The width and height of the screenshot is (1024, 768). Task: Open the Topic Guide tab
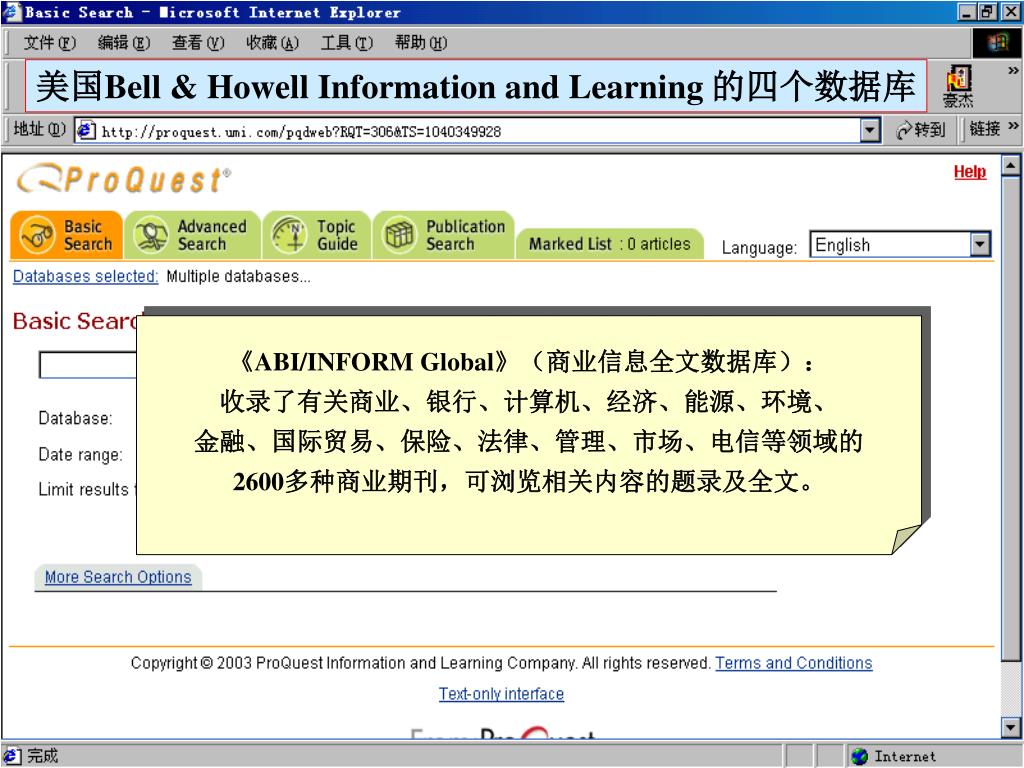(317, 235)
